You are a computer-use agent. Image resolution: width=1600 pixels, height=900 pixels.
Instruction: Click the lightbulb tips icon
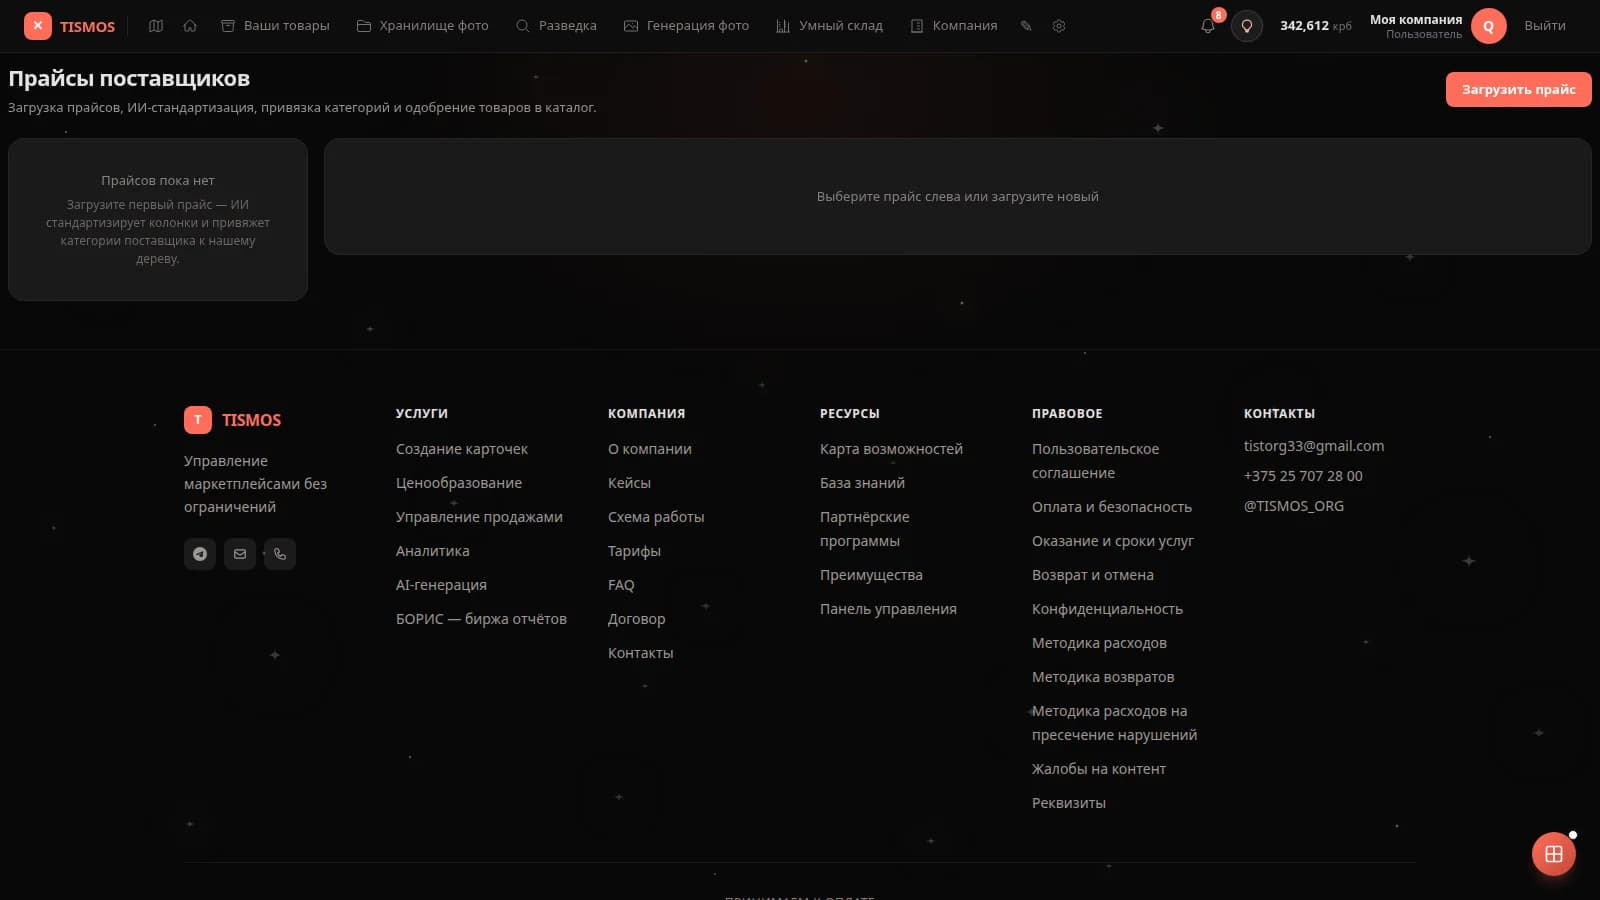click(1246, 26)
